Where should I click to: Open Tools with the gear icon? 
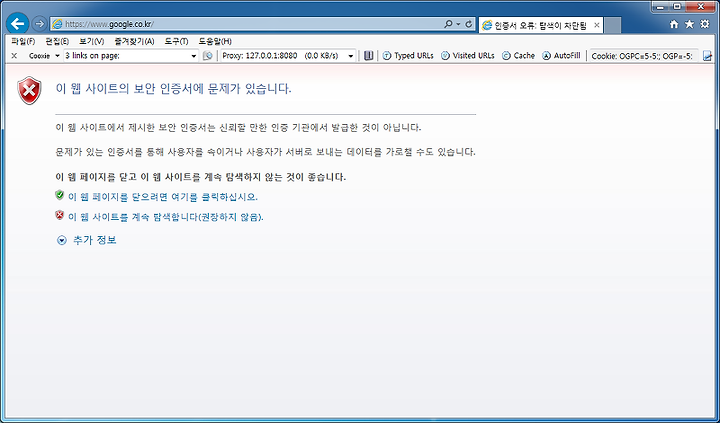[x=704, y=24]
